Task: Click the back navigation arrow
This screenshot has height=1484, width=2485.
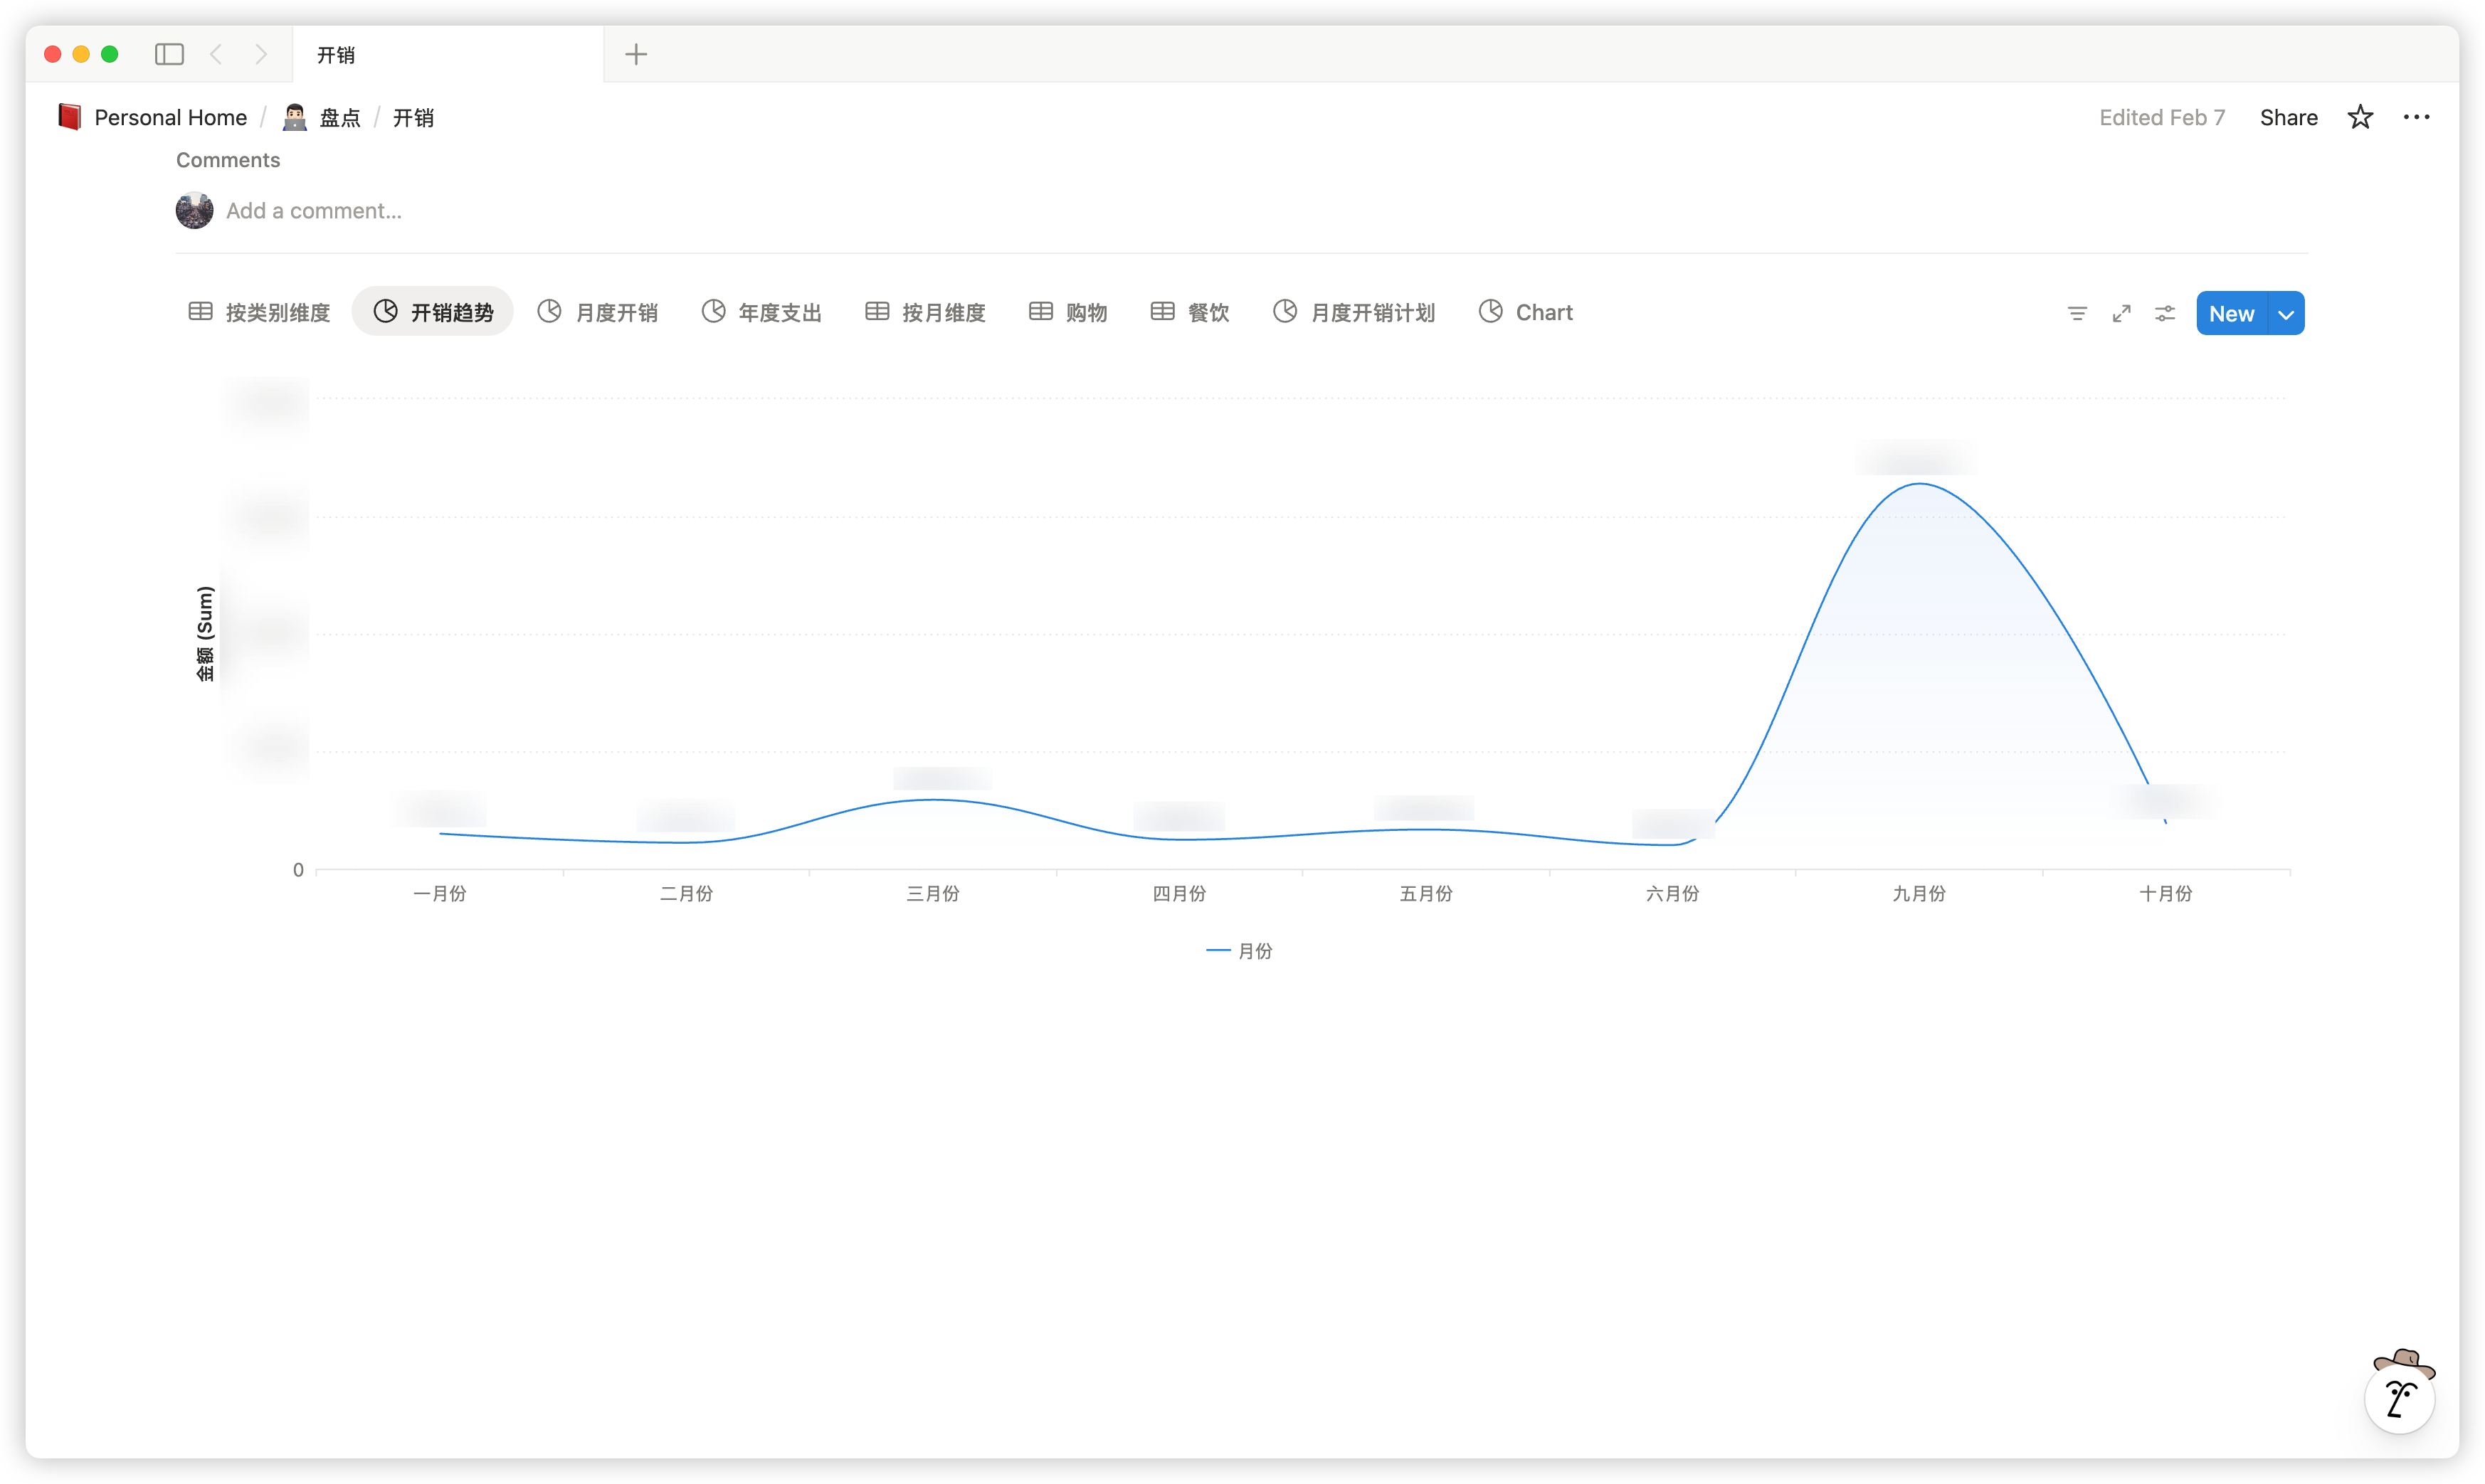Action: coord(216,54)
